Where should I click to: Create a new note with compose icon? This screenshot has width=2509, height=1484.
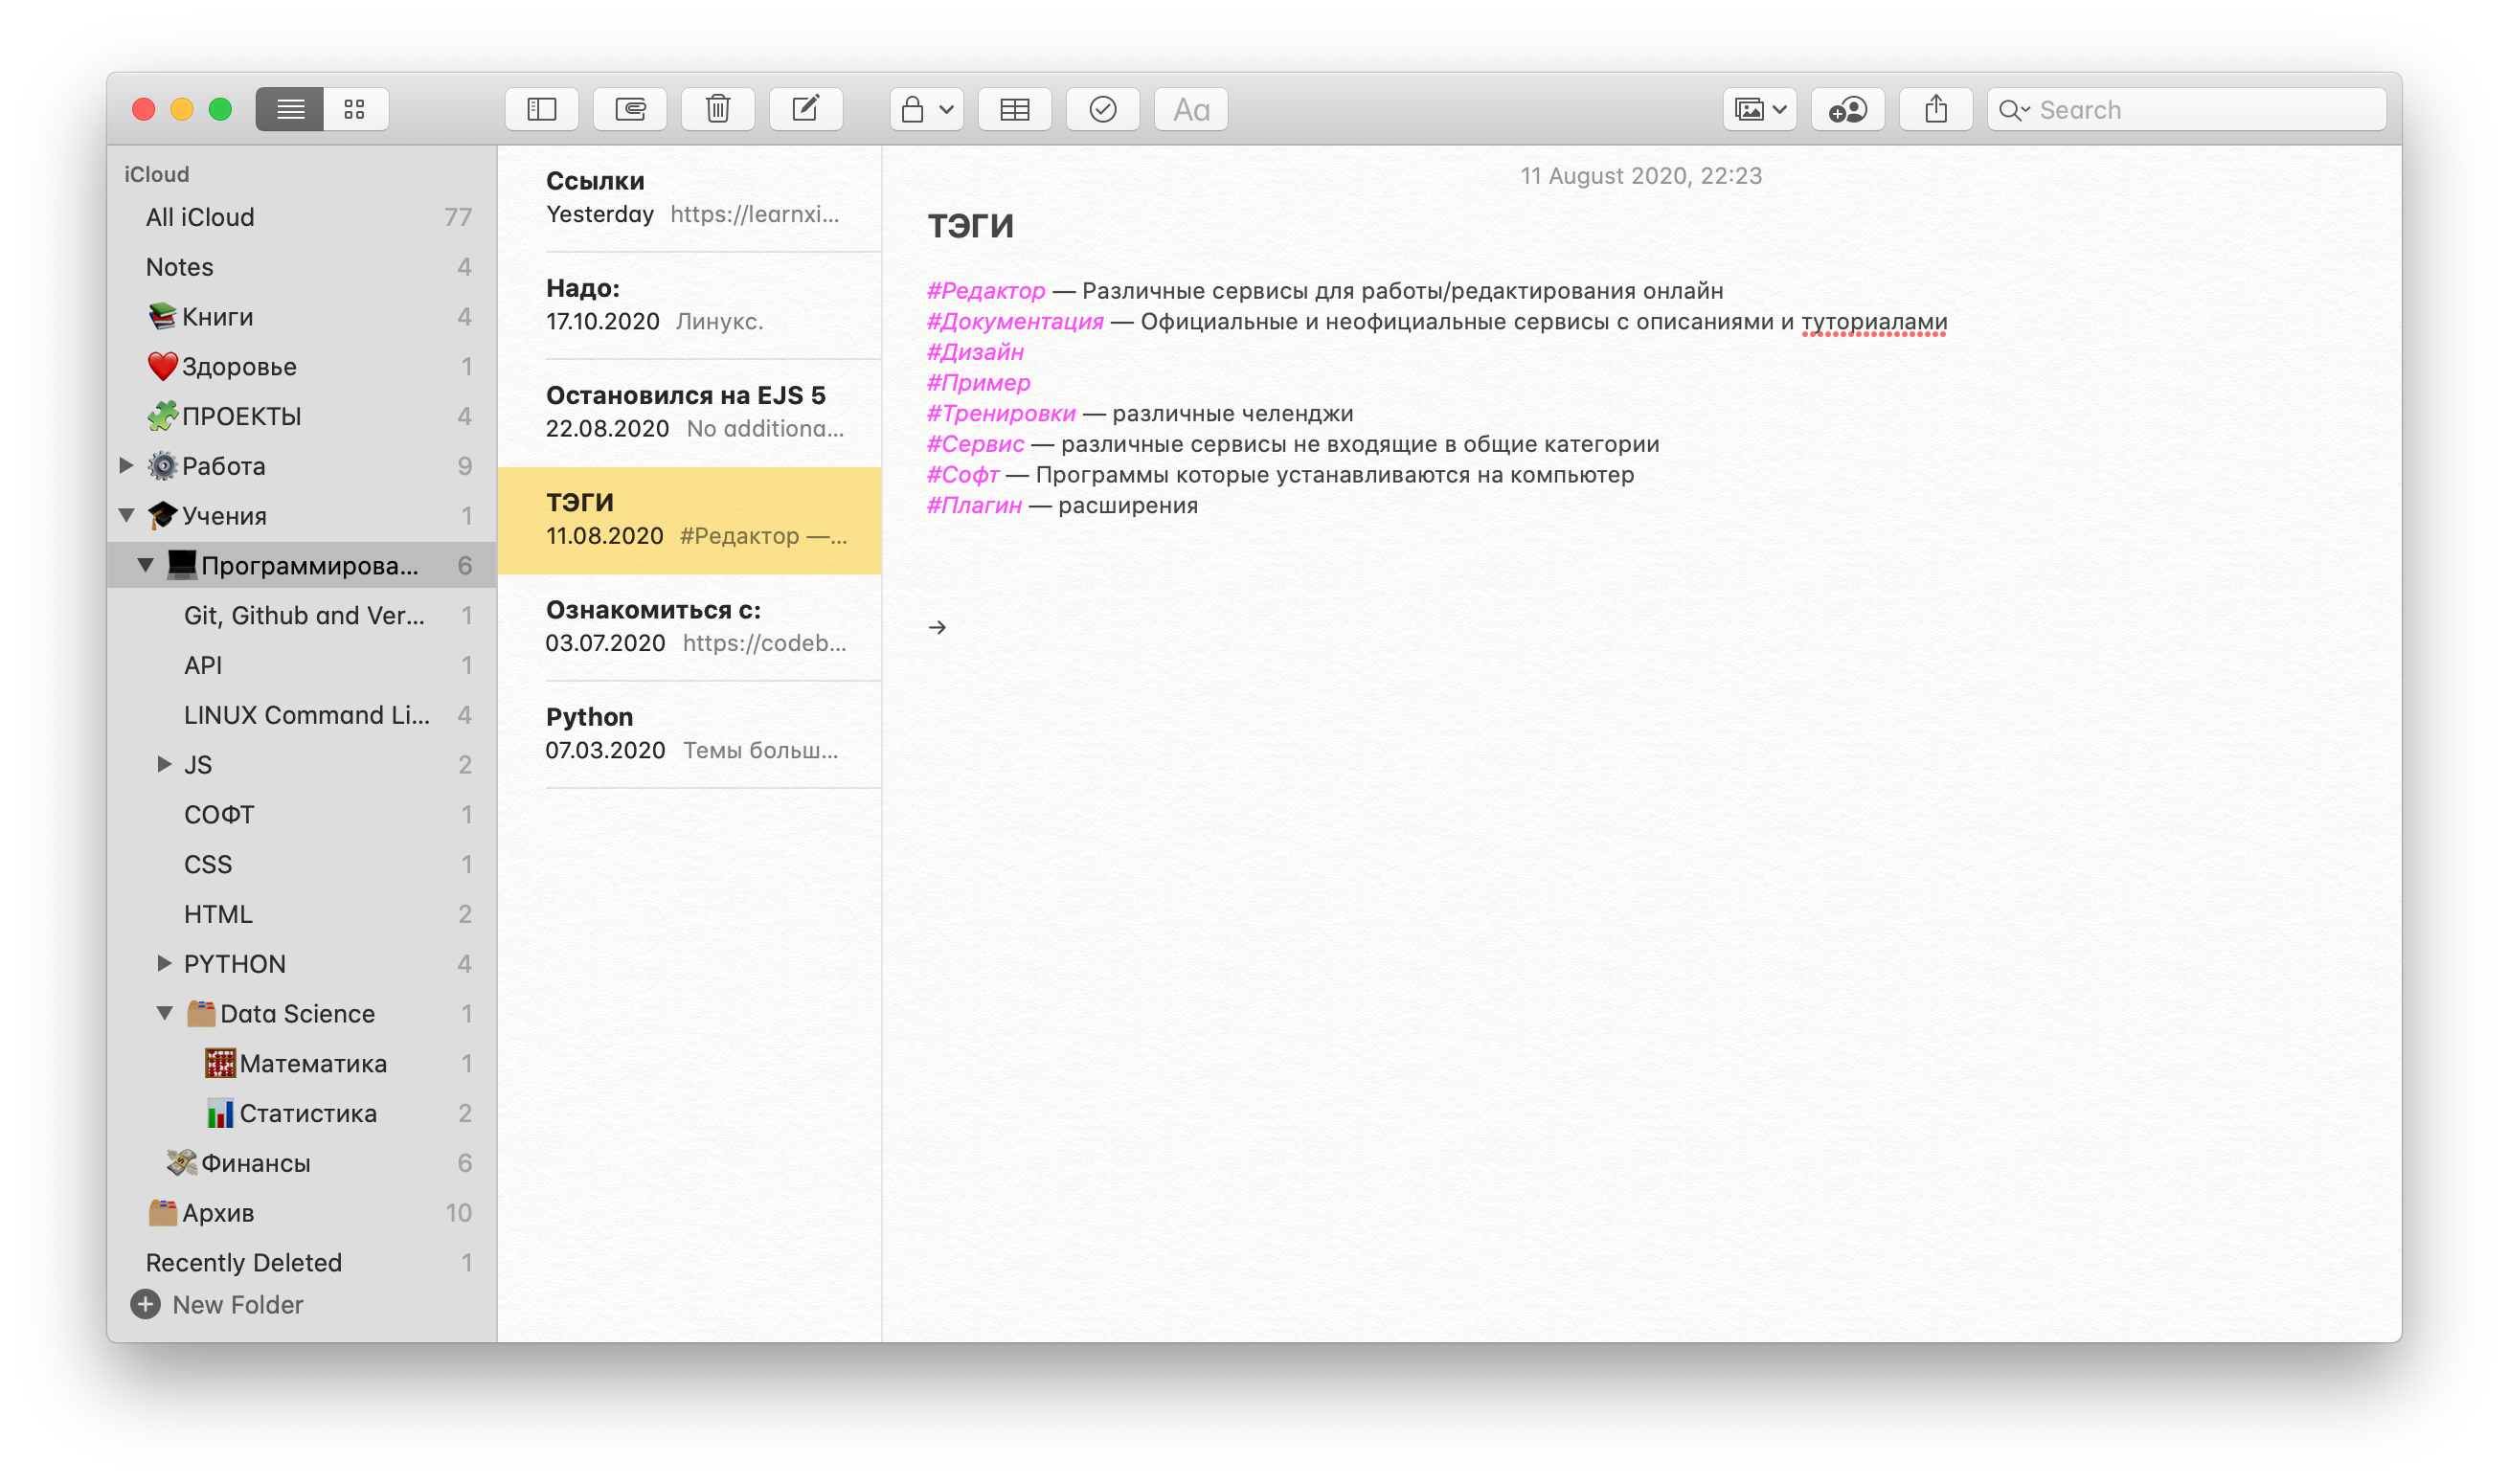click(805, 109)
